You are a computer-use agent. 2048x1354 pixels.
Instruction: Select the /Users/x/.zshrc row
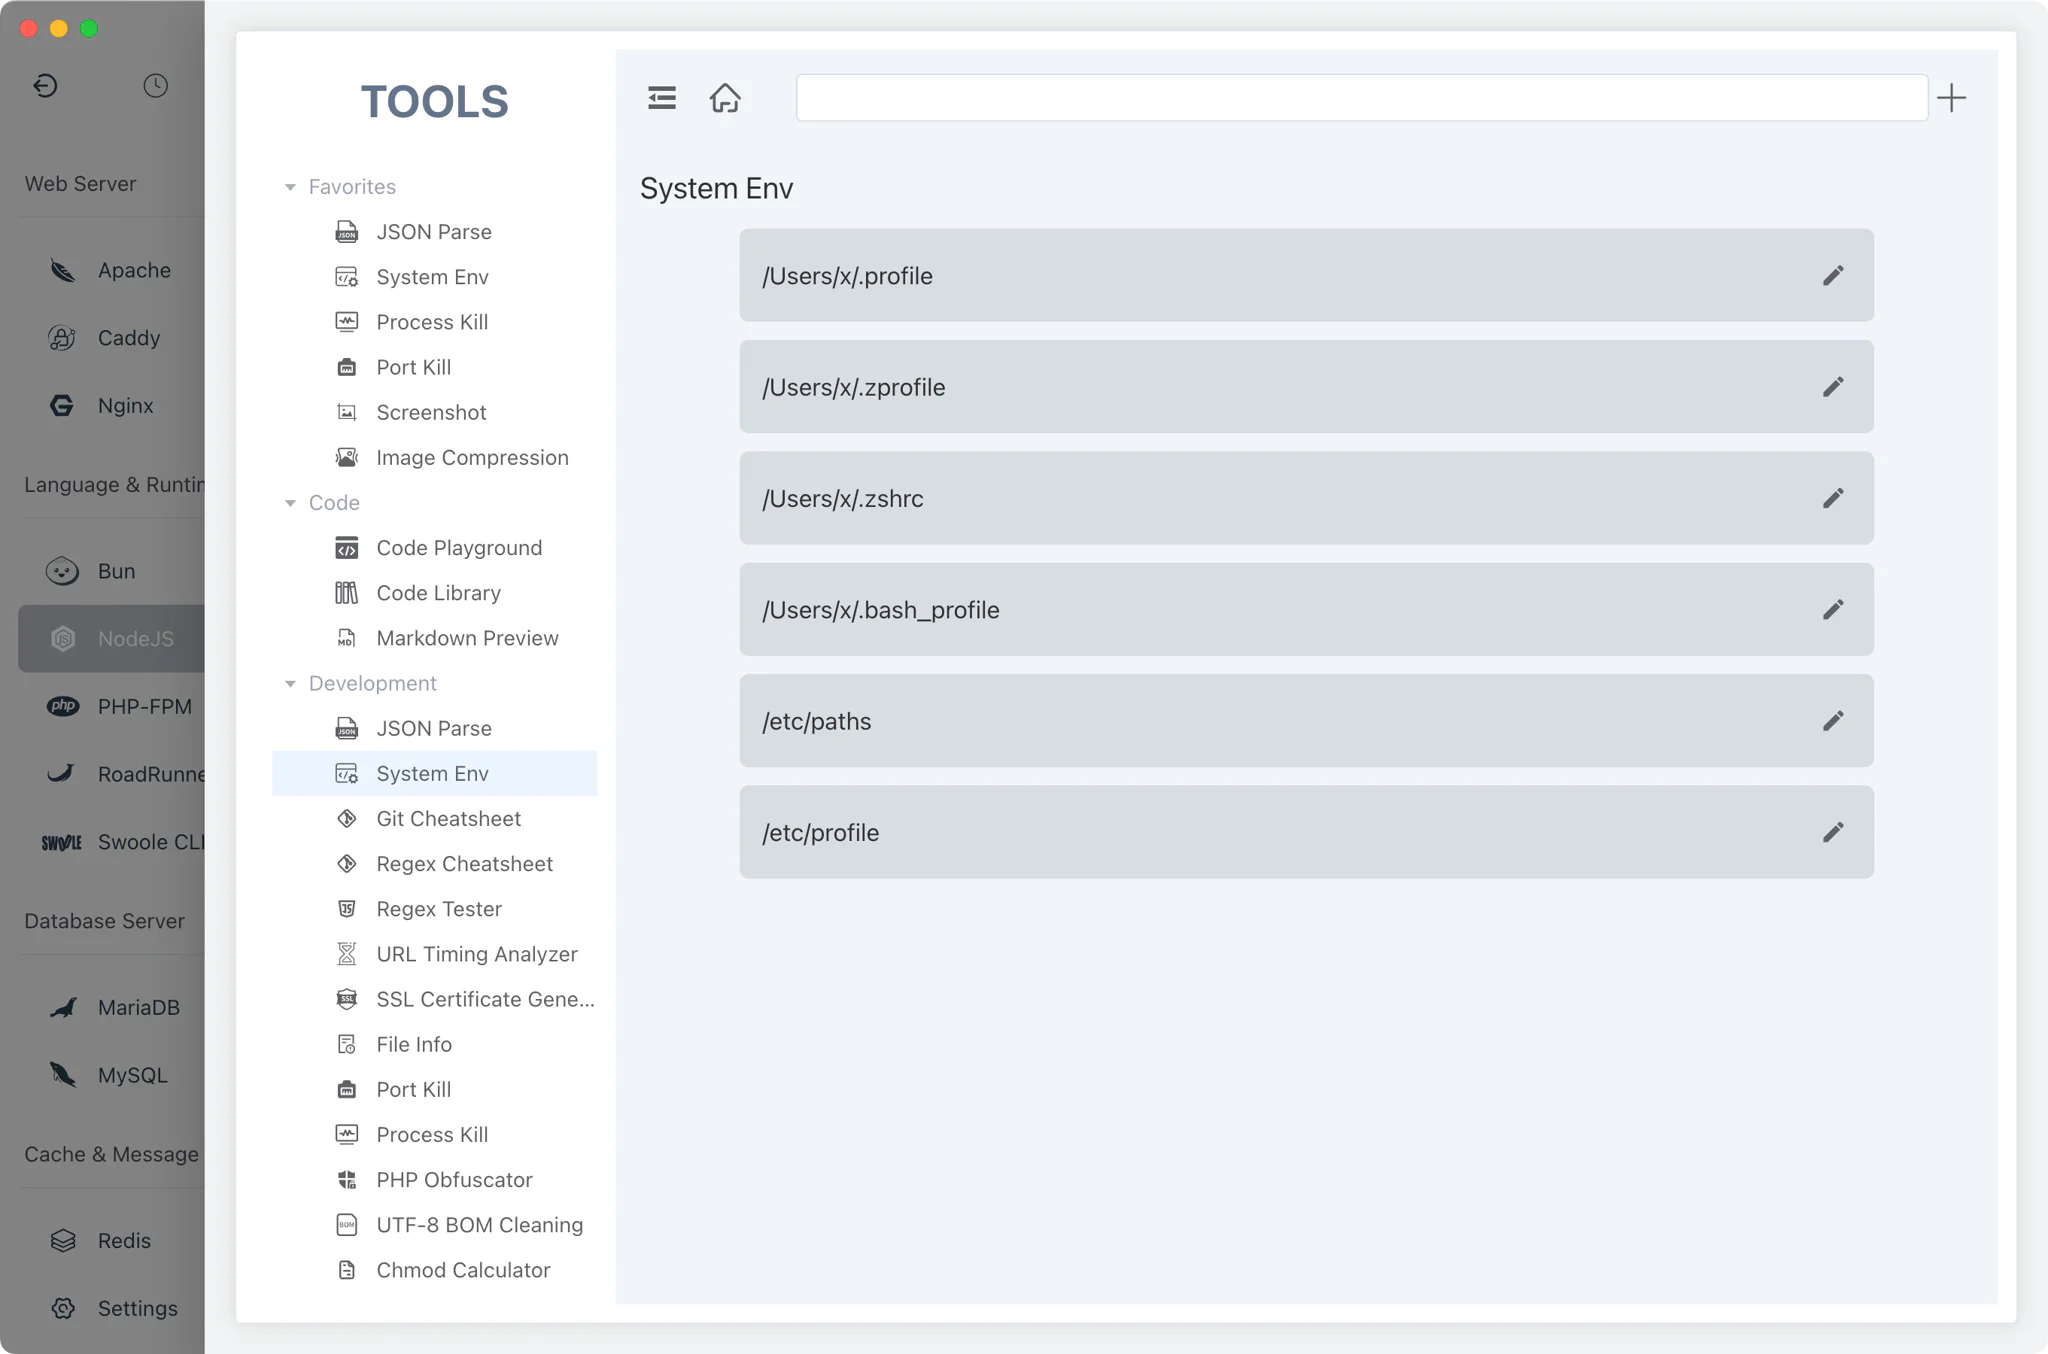[1306, 498]
